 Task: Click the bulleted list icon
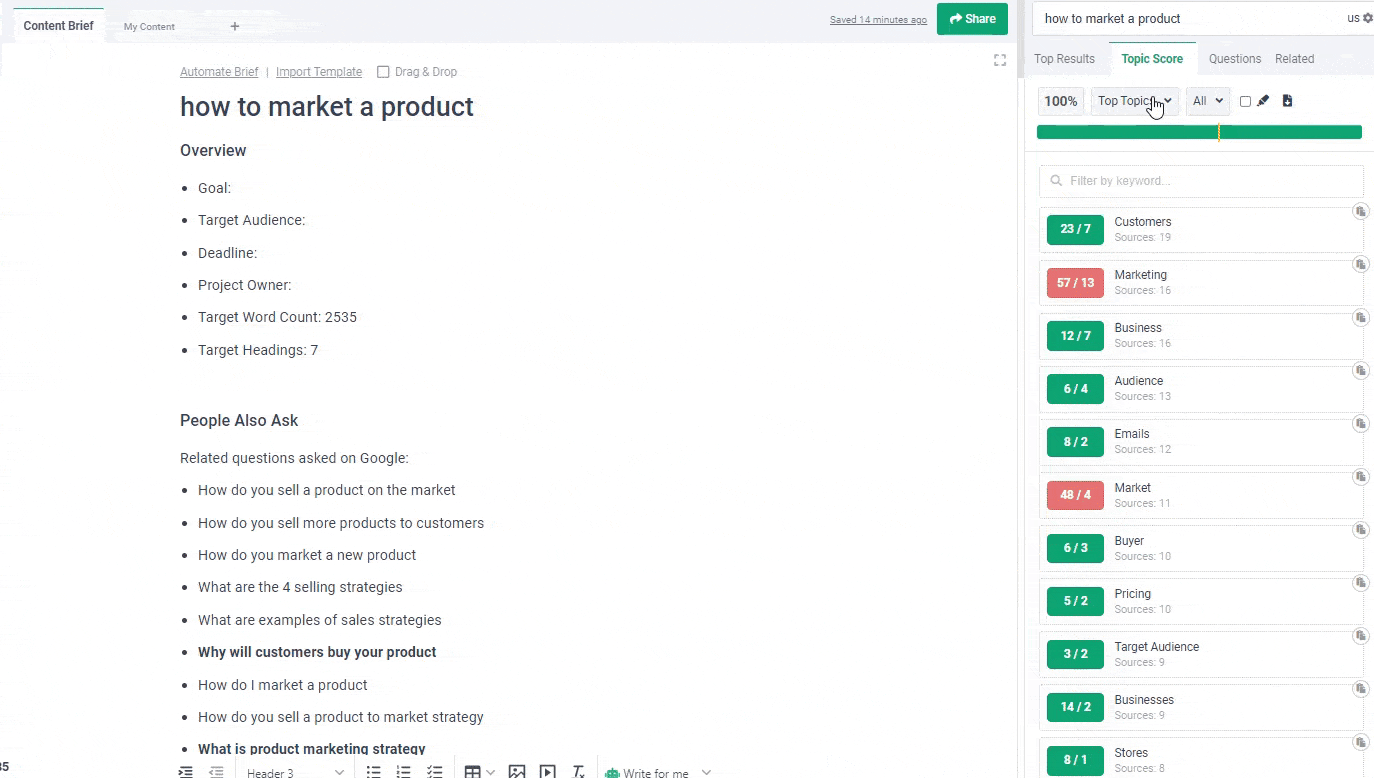[x=373, y=772]
